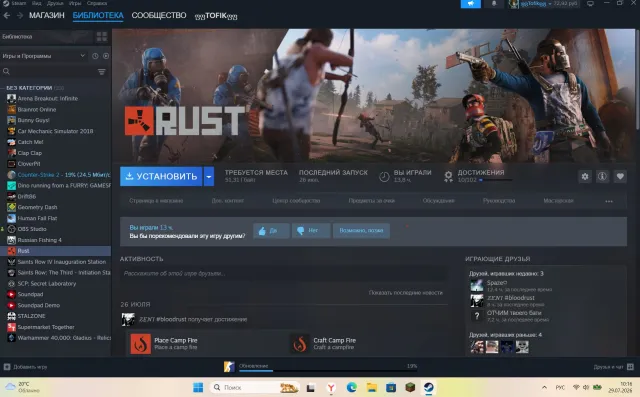
Task: Sort by recent activity clock icon
Action: [x=95, y=56]
